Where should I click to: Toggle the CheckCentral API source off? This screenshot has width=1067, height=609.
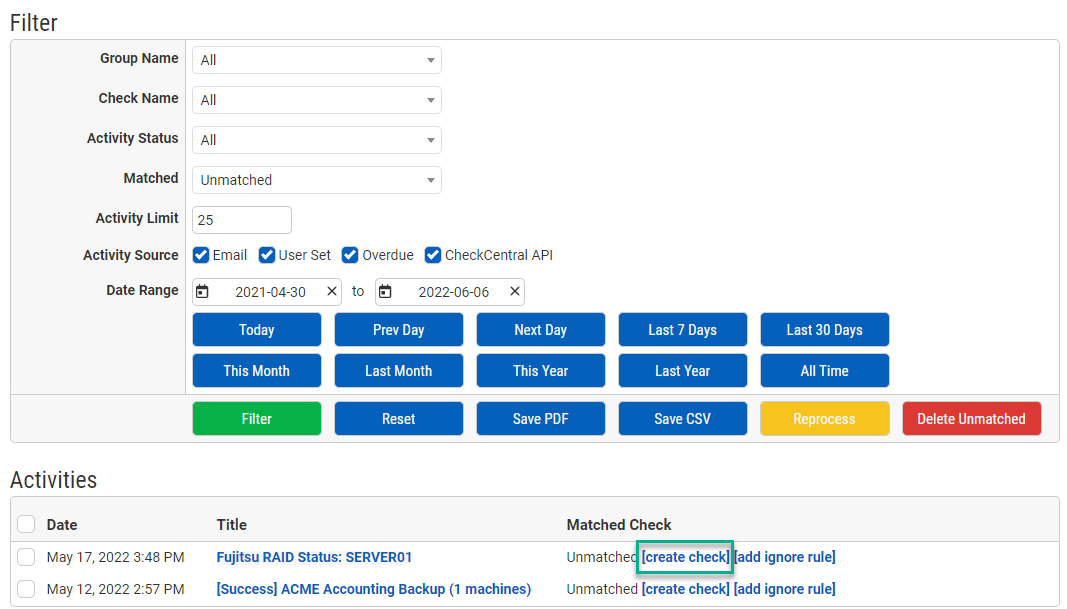click(x=432, y=255)
